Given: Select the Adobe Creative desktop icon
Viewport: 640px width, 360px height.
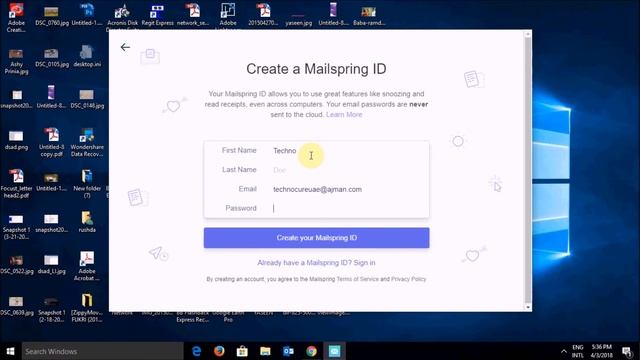Looking at the screenshot, I should tap(16, 17).
